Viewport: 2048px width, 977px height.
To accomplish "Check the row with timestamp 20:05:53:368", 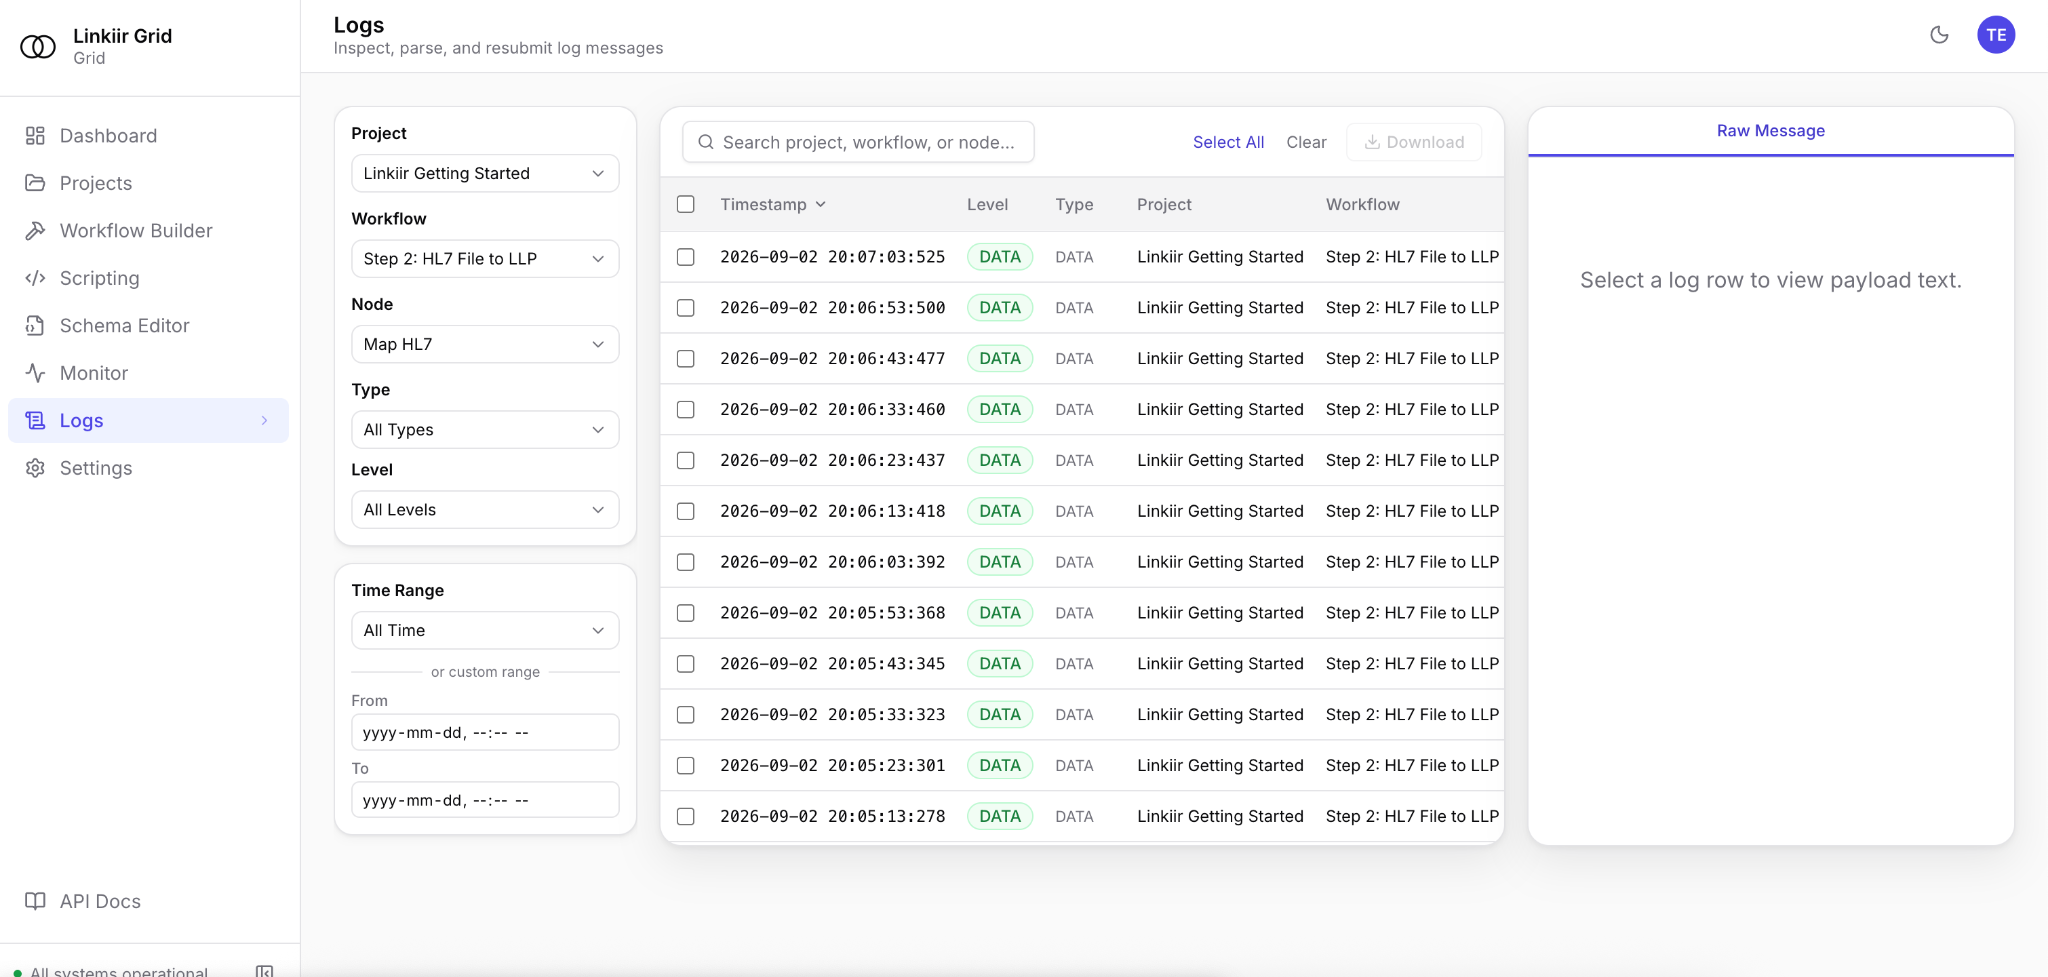I will [686, 613].
